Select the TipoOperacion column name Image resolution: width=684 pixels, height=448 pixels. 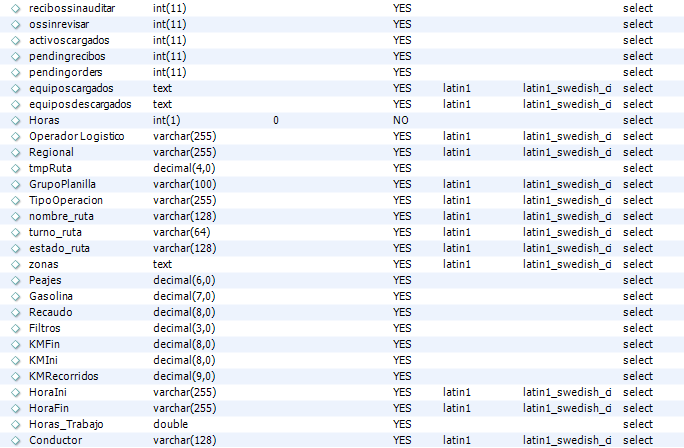66,200
